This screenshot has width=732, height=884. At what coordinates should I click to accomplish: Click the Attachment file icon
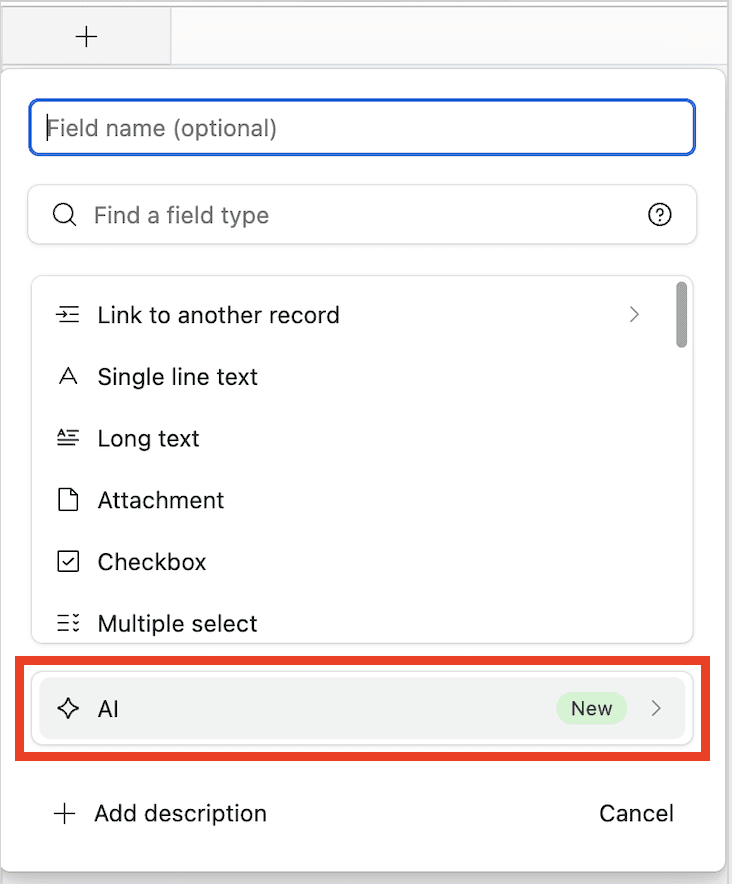68,500
